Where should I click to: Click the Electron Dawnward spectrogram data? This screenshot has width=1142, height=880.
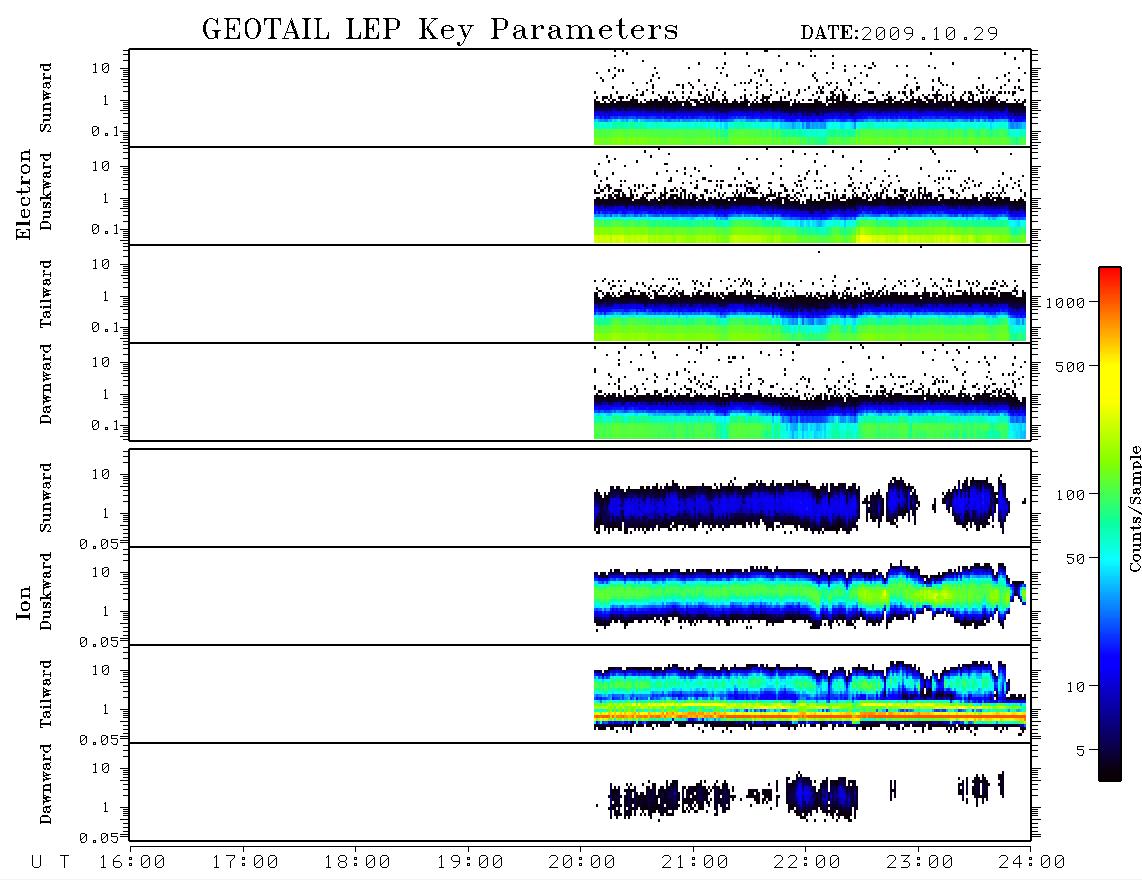coord(810,416)
